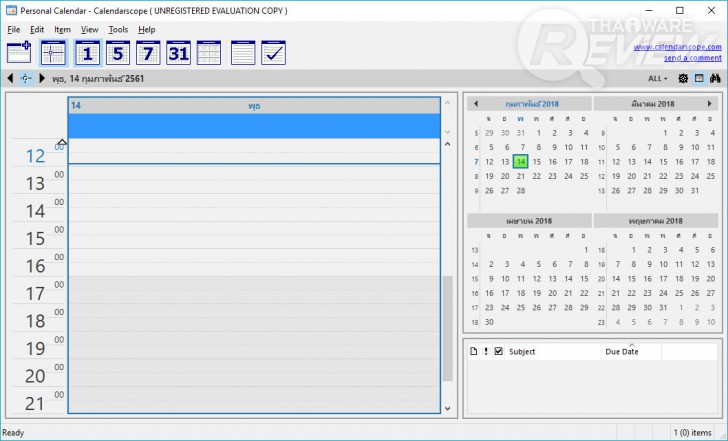728x441 pixels.
Task: Open the View menu
Action: pyautogui.click(x=90, y=30)
